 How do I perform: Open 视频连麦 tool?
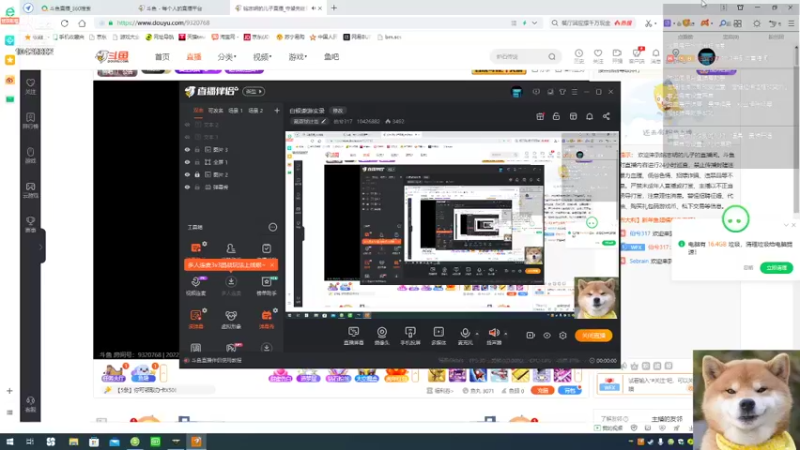(x=196, y=286)
